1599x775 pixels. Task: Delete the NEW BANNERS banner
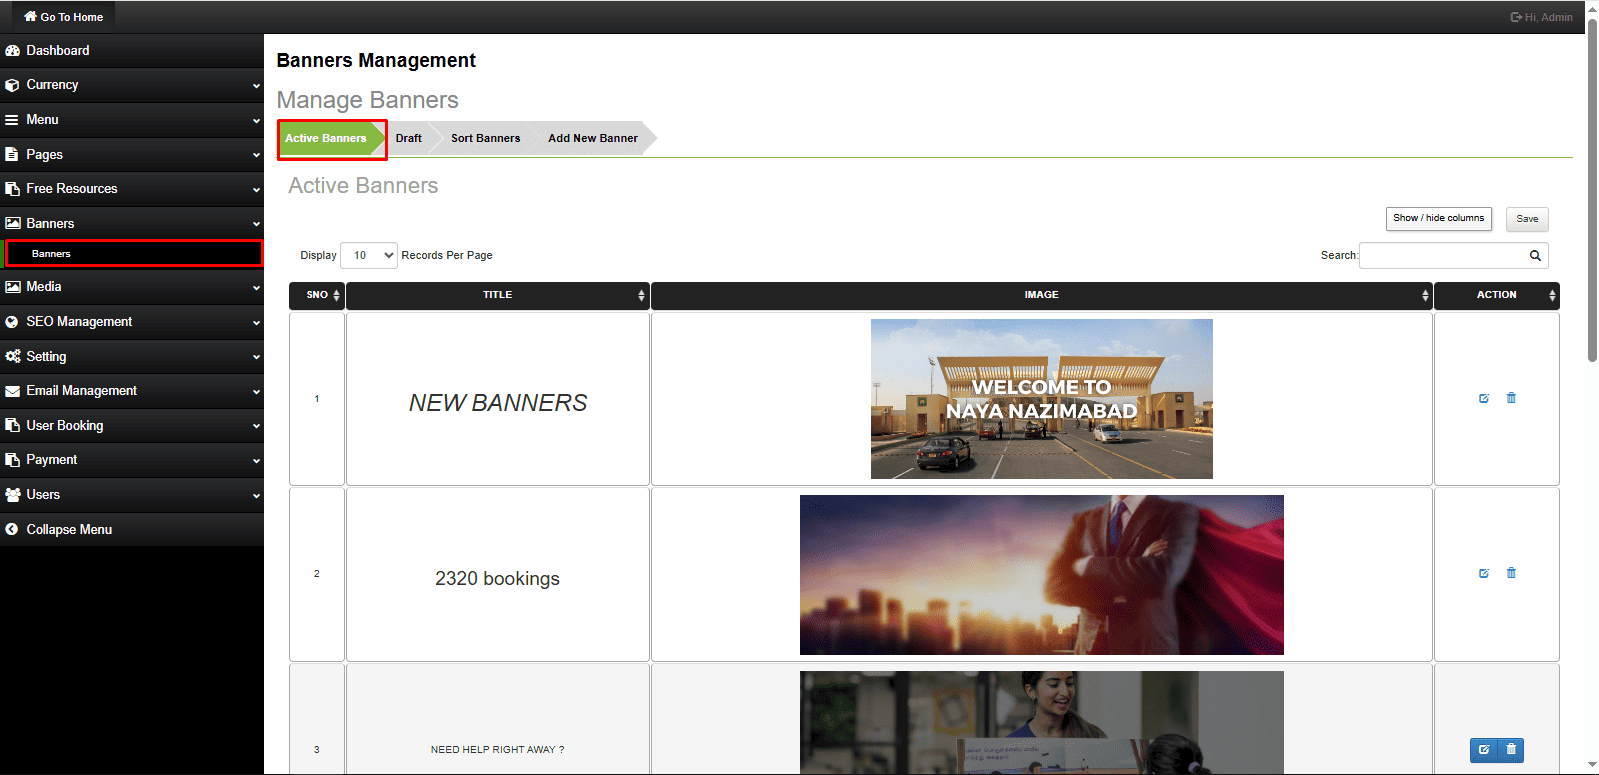tap(1511, 398)
